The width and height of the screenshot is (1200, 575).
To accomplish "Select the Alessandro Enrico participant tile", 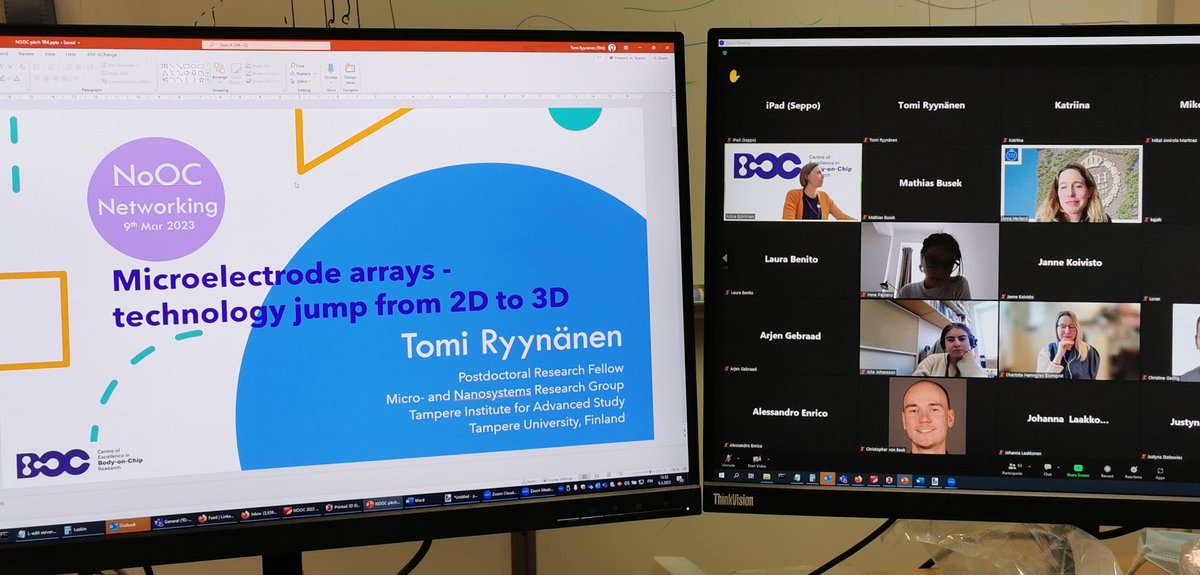I will (x=790, y=412).
